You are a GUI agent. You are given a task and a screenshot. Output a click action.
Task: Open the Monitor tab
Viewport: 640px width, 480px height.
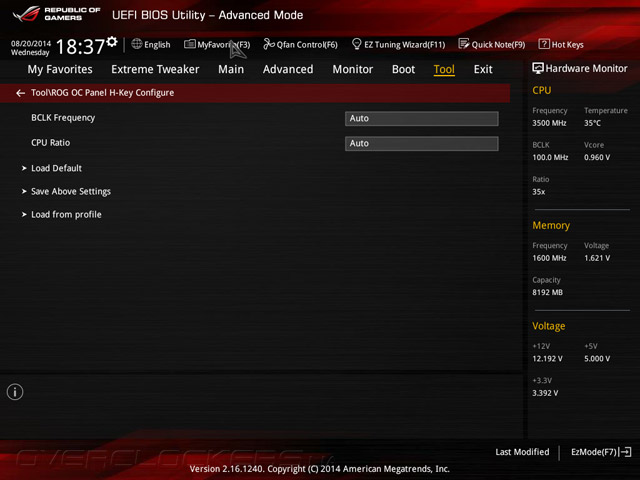(353, 69)
